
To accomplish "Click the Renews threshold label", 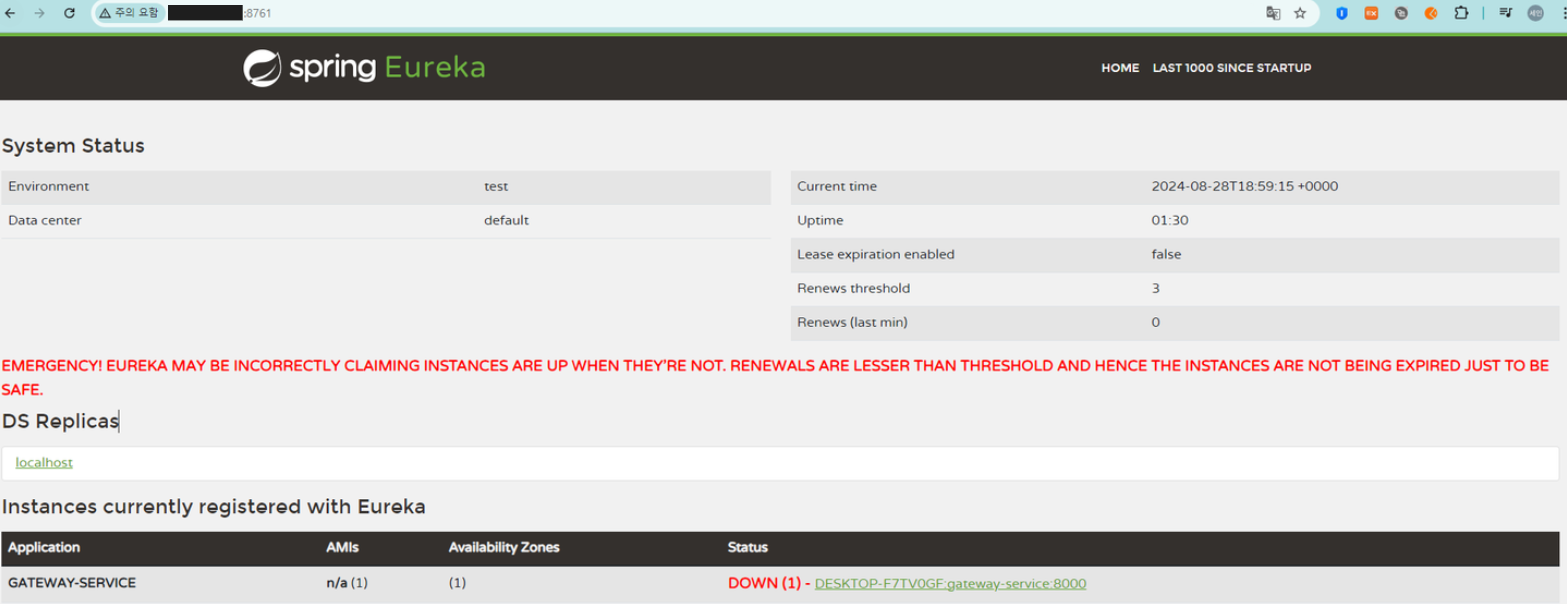I will [x=853, y=288].
